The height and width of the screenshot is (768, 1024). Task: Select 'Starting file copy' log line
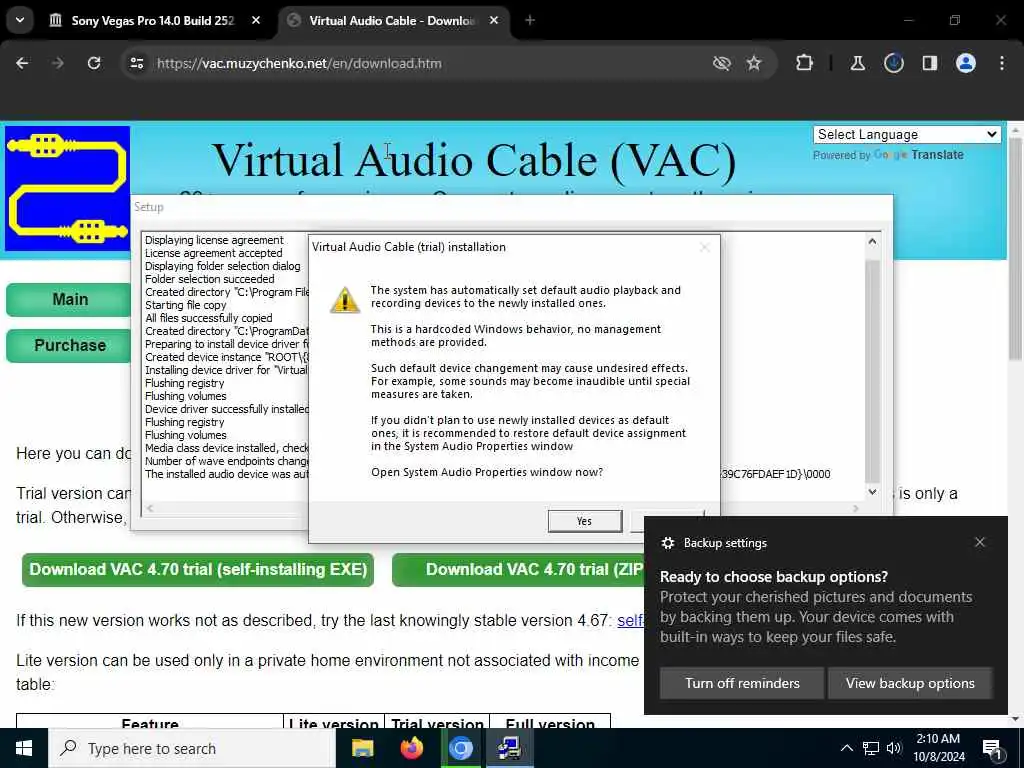185,305
